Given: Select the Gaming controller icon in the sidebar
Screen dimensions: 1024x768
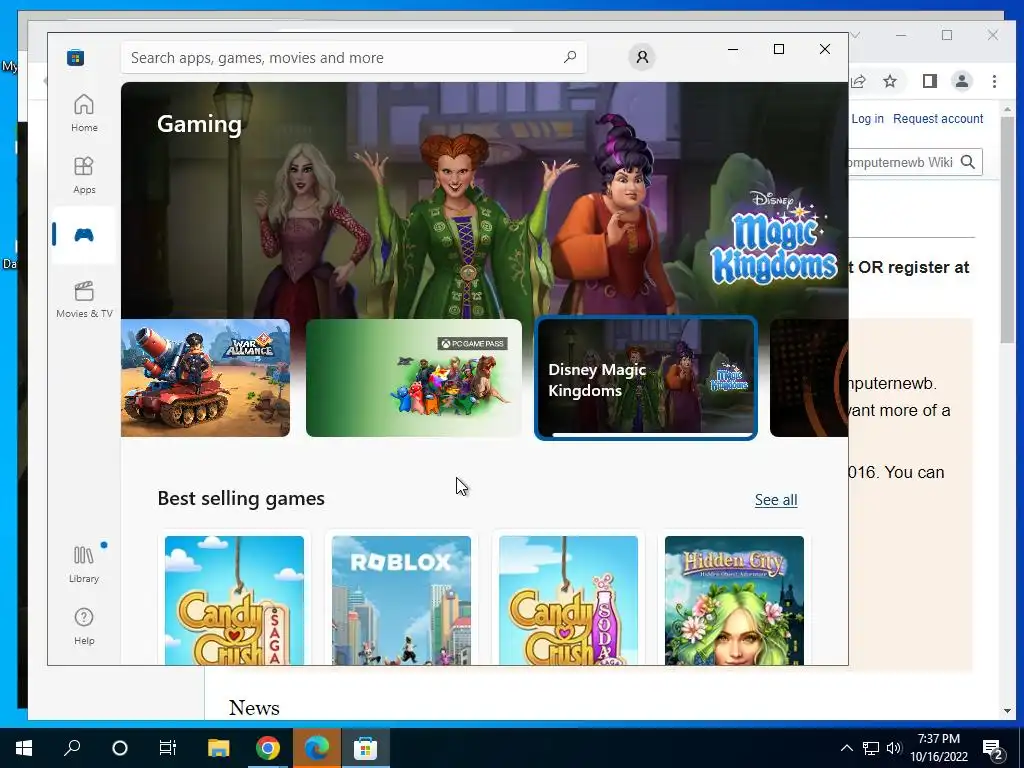Looking at the screenshot, I should [84, 235].
